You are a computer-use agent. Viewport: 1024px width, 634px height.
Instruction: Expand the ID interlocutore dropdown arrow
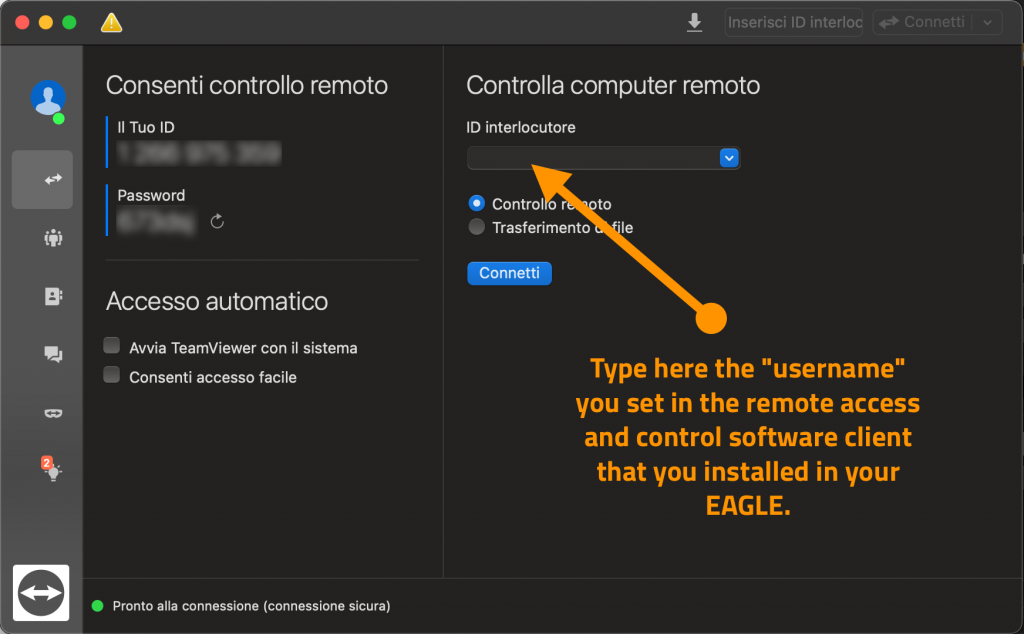tap(728, 158)
